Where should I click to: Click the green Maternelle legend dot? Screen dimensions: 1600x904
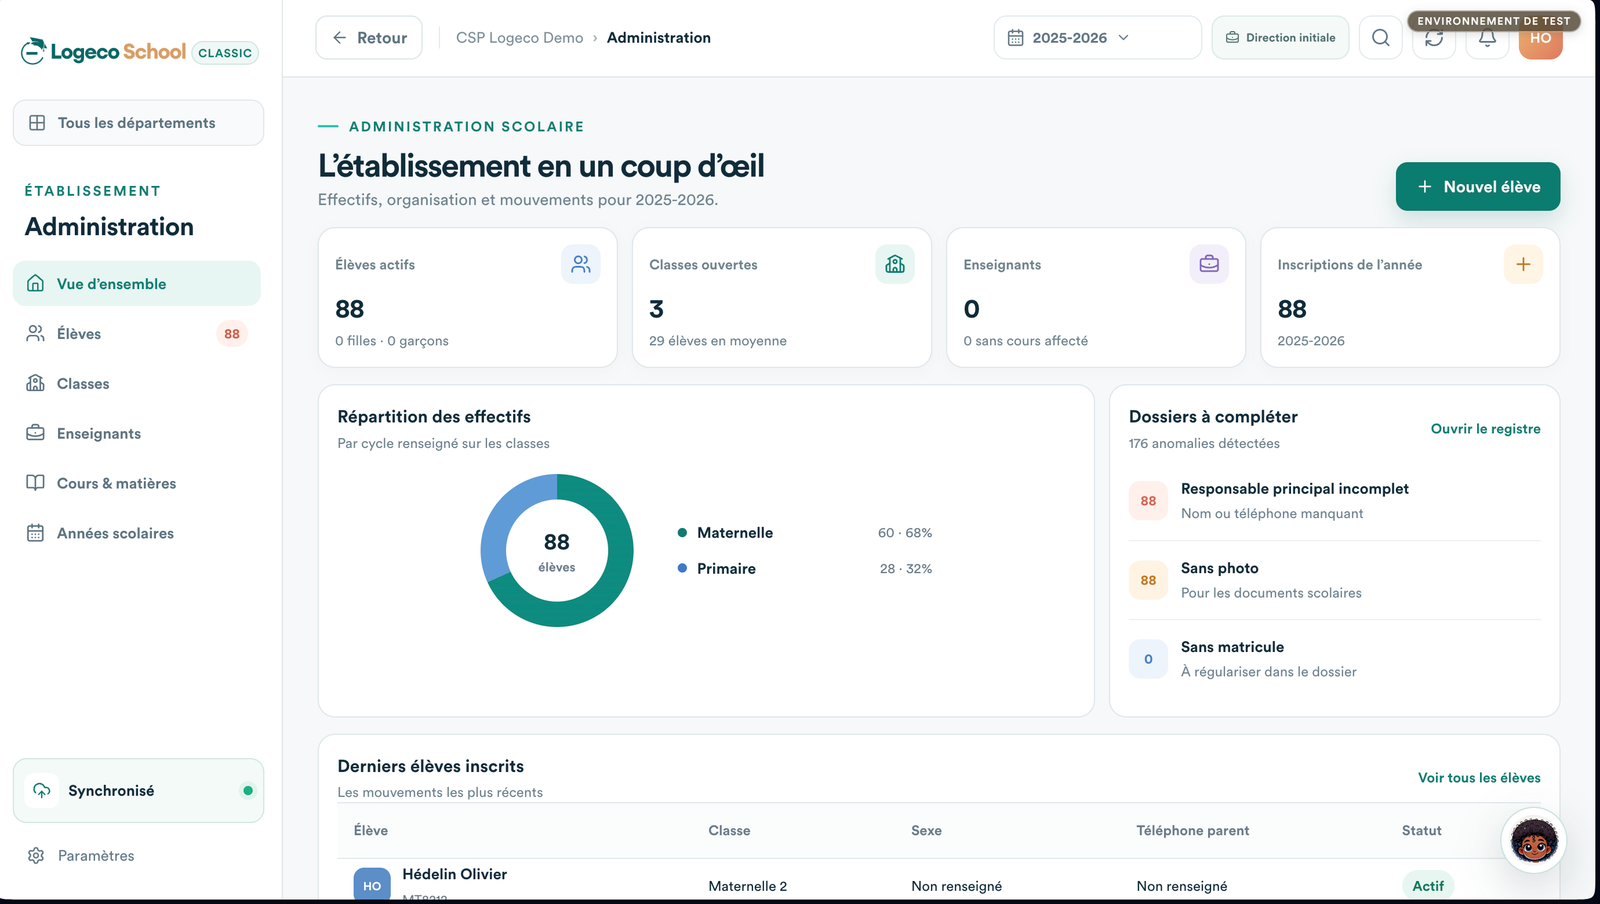pos(682,533)
